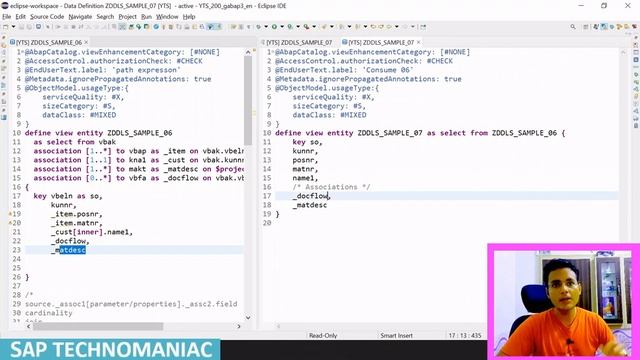Viewport: 640px width, 360px height.
Task: Click the rightmost perspective switcher icon
Action: pos(634,27)
